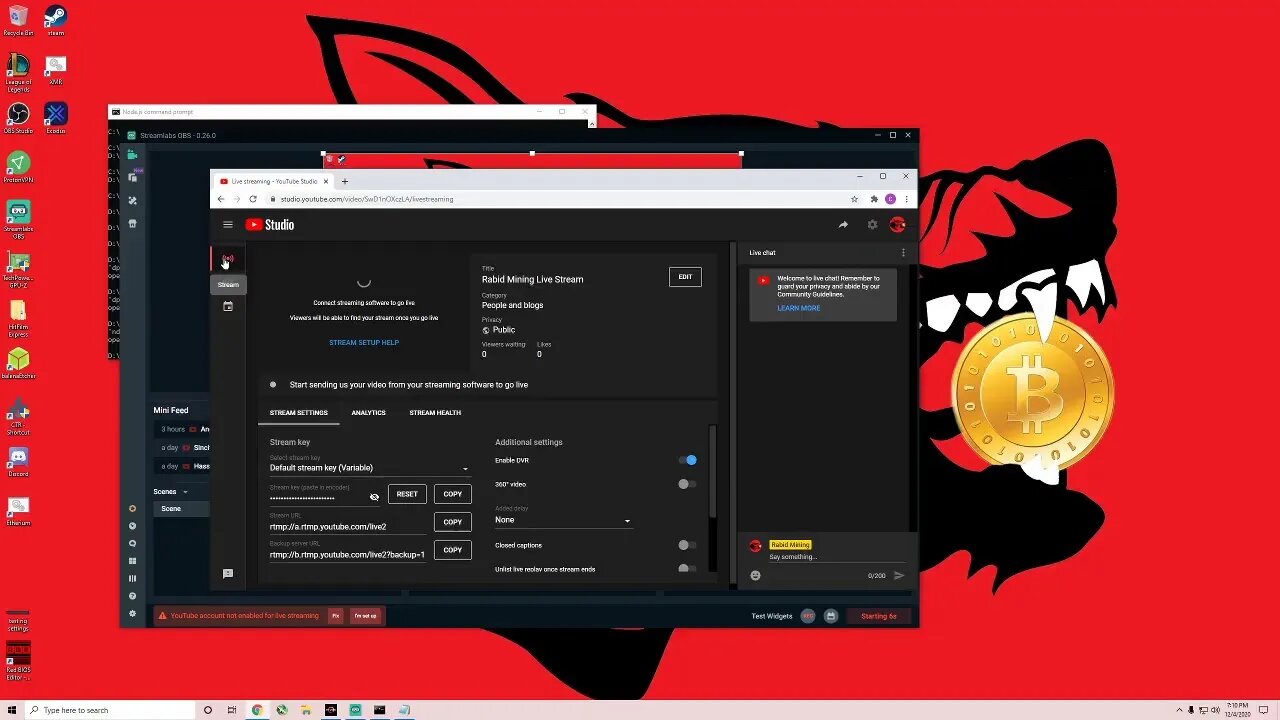This screenshot has width=1280, height=720.
Task: Click the Say something chat input
Action: [835, 557]
